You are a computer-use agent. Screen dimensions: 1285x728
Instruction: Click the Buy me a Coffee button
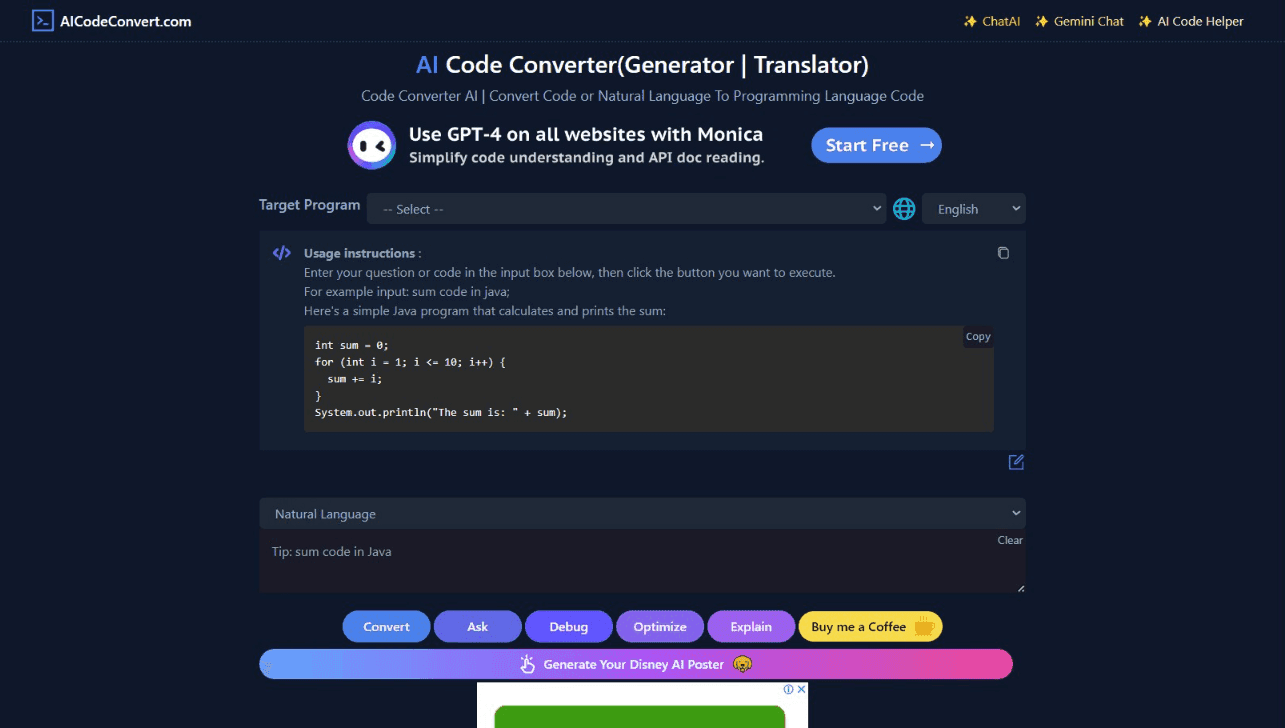(870, 627)
